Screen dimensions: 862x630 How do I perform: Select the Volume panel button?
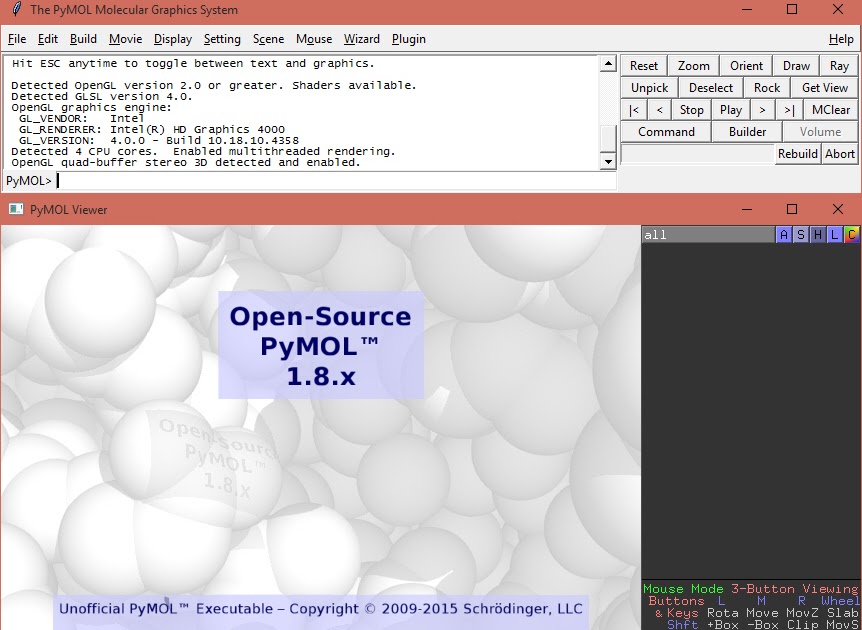[820, 132]
